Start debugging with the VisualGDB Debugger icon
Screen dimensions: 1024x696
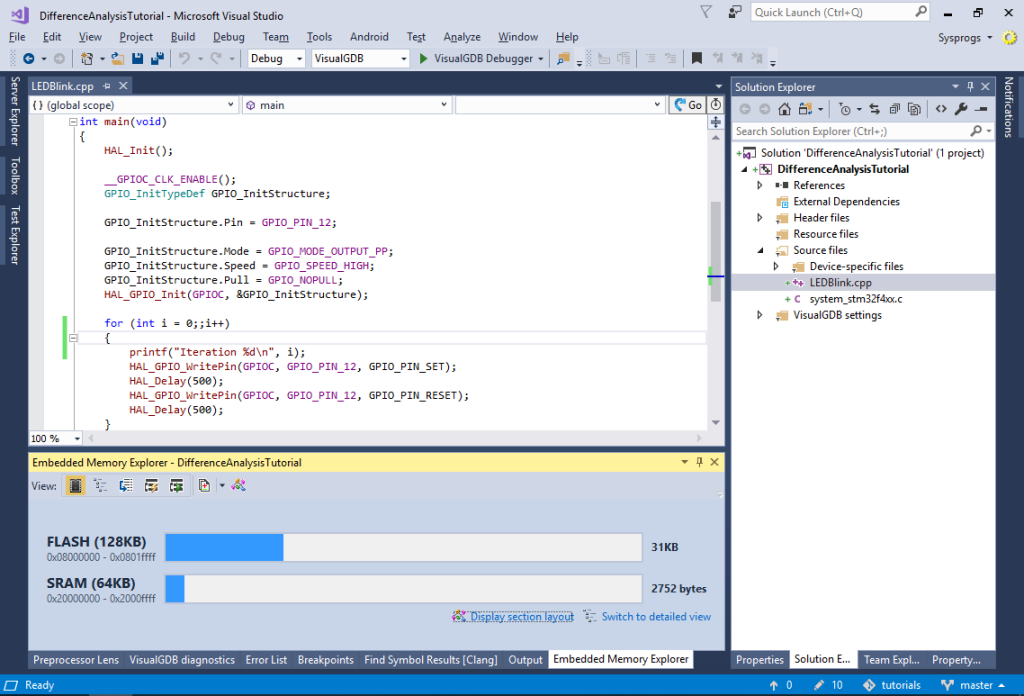pos(423,59)
